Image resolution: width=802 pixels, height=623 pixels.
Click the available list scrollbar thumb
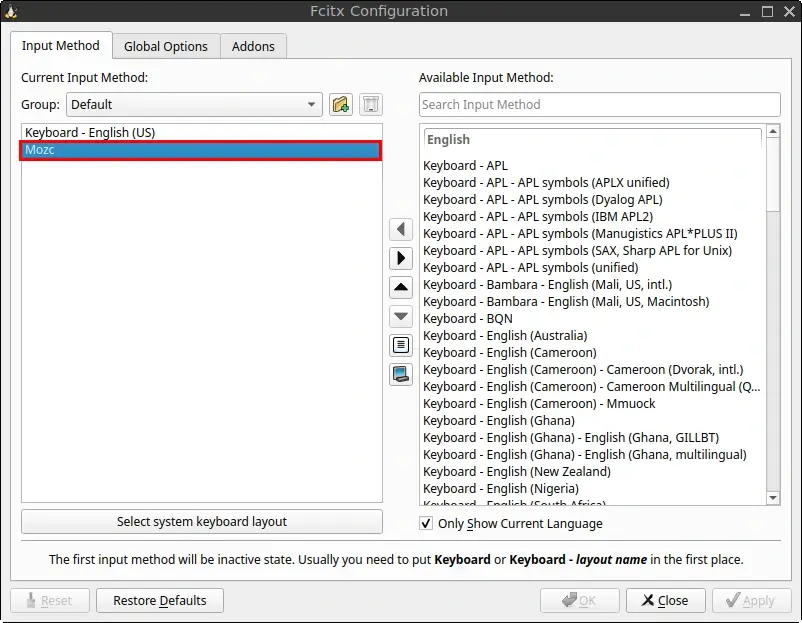773,174
